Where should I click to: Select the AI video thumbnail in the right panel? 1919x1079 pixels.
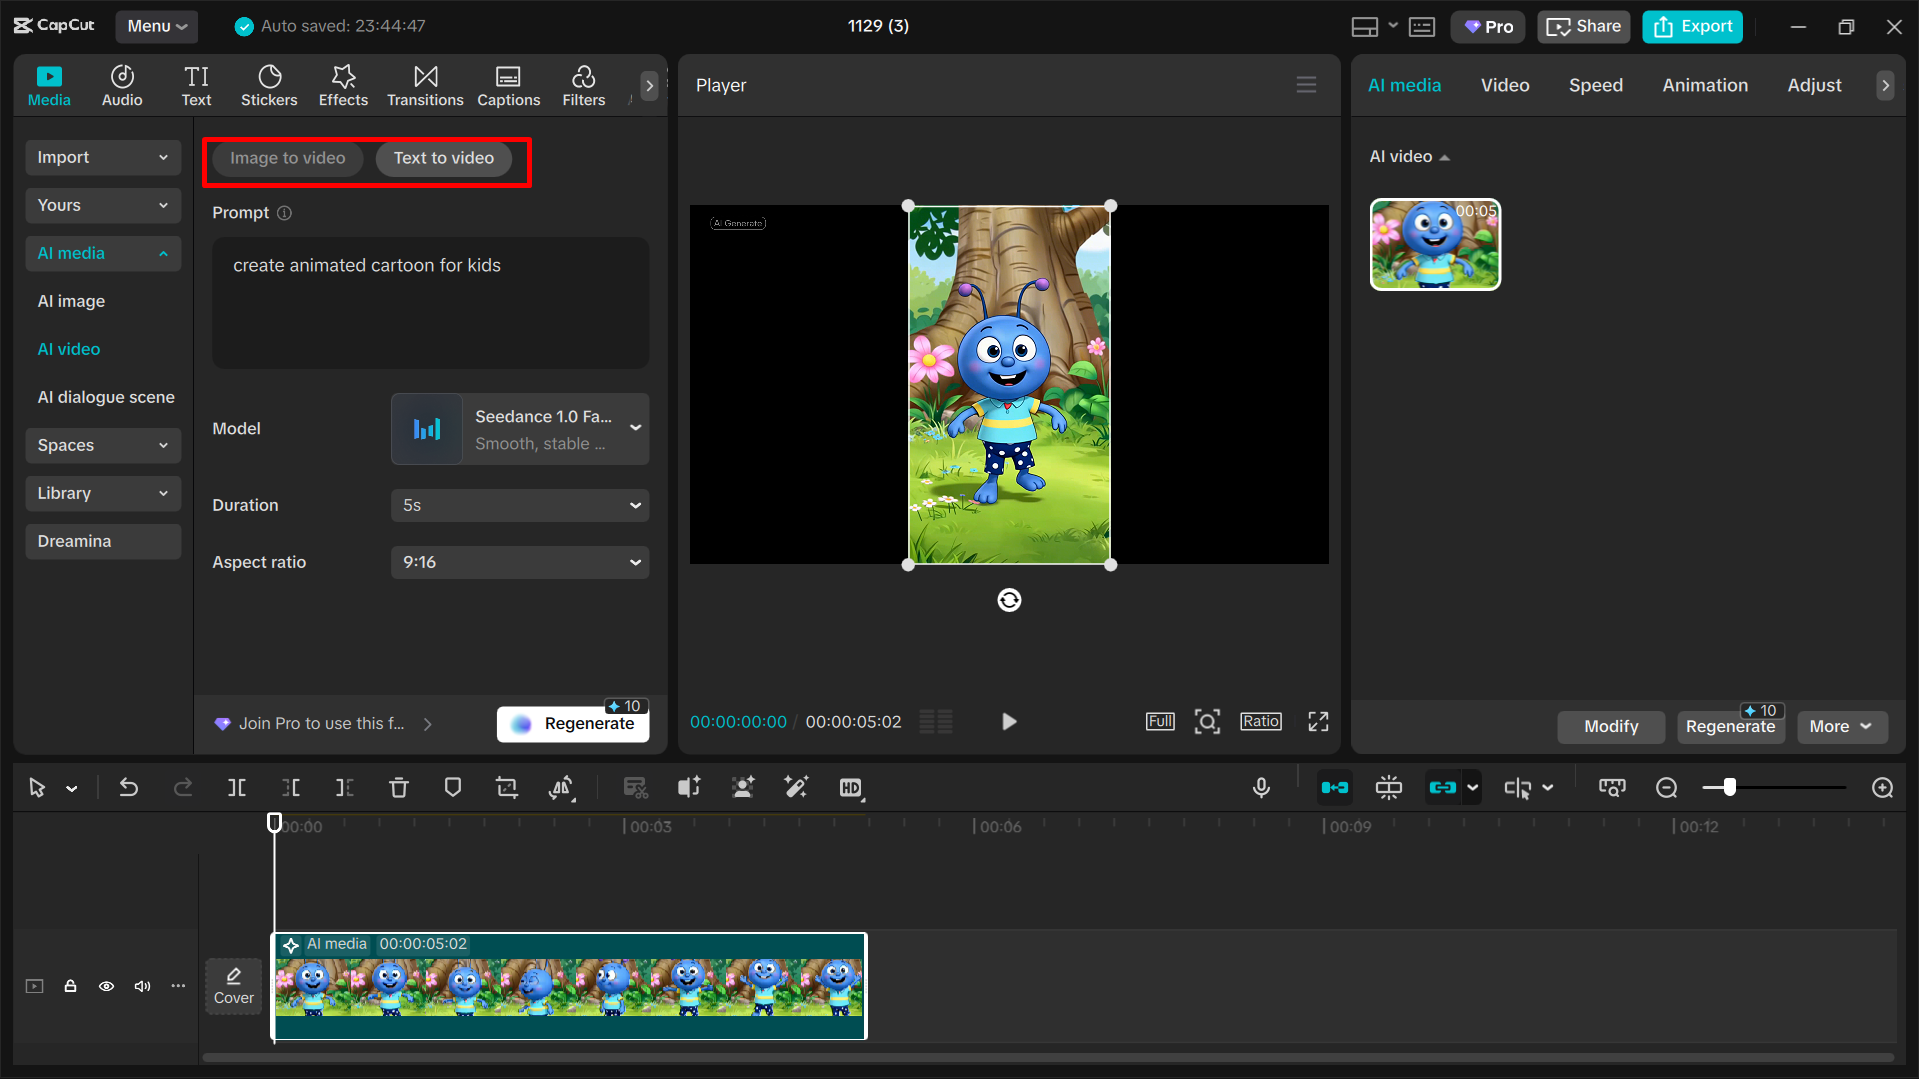(1434, 244)
